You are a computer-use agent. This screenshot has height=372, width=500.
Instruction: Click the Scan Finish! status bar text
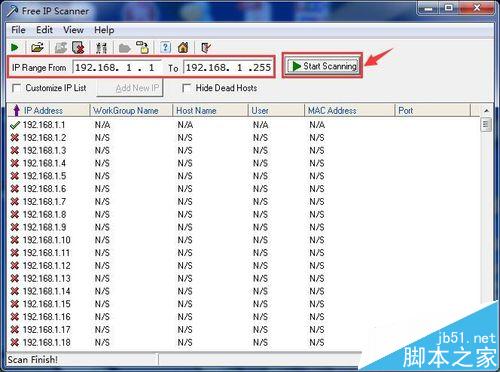[33, 360]
